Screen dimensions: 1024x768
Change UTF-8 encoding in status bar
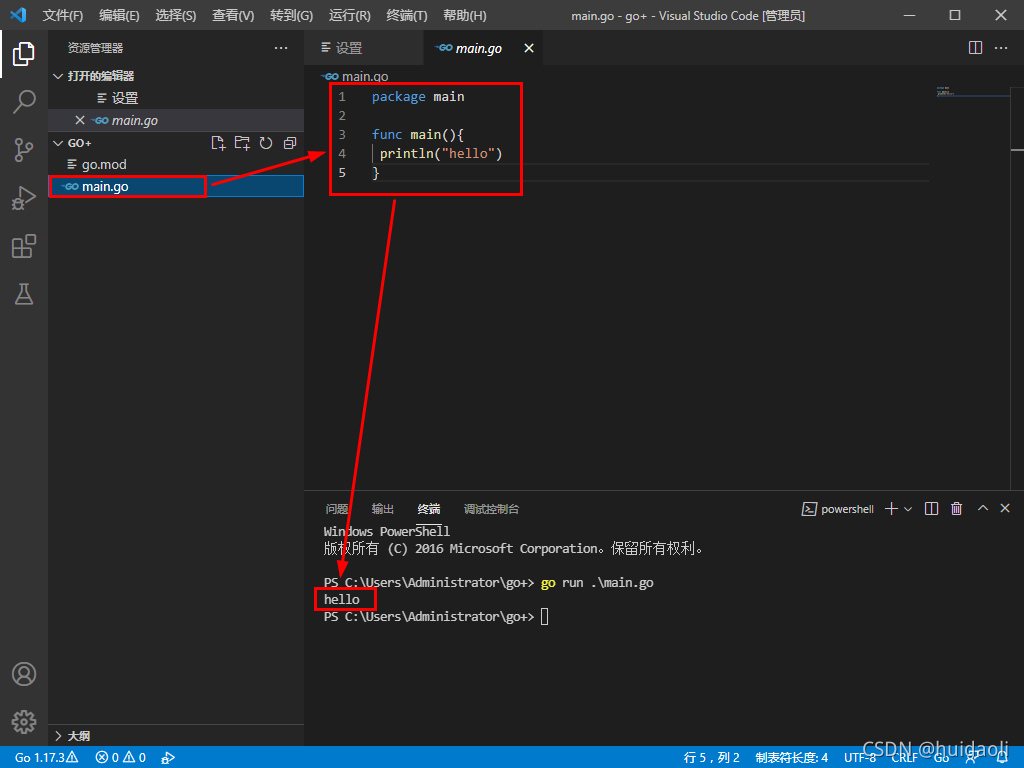coord(859,758)
